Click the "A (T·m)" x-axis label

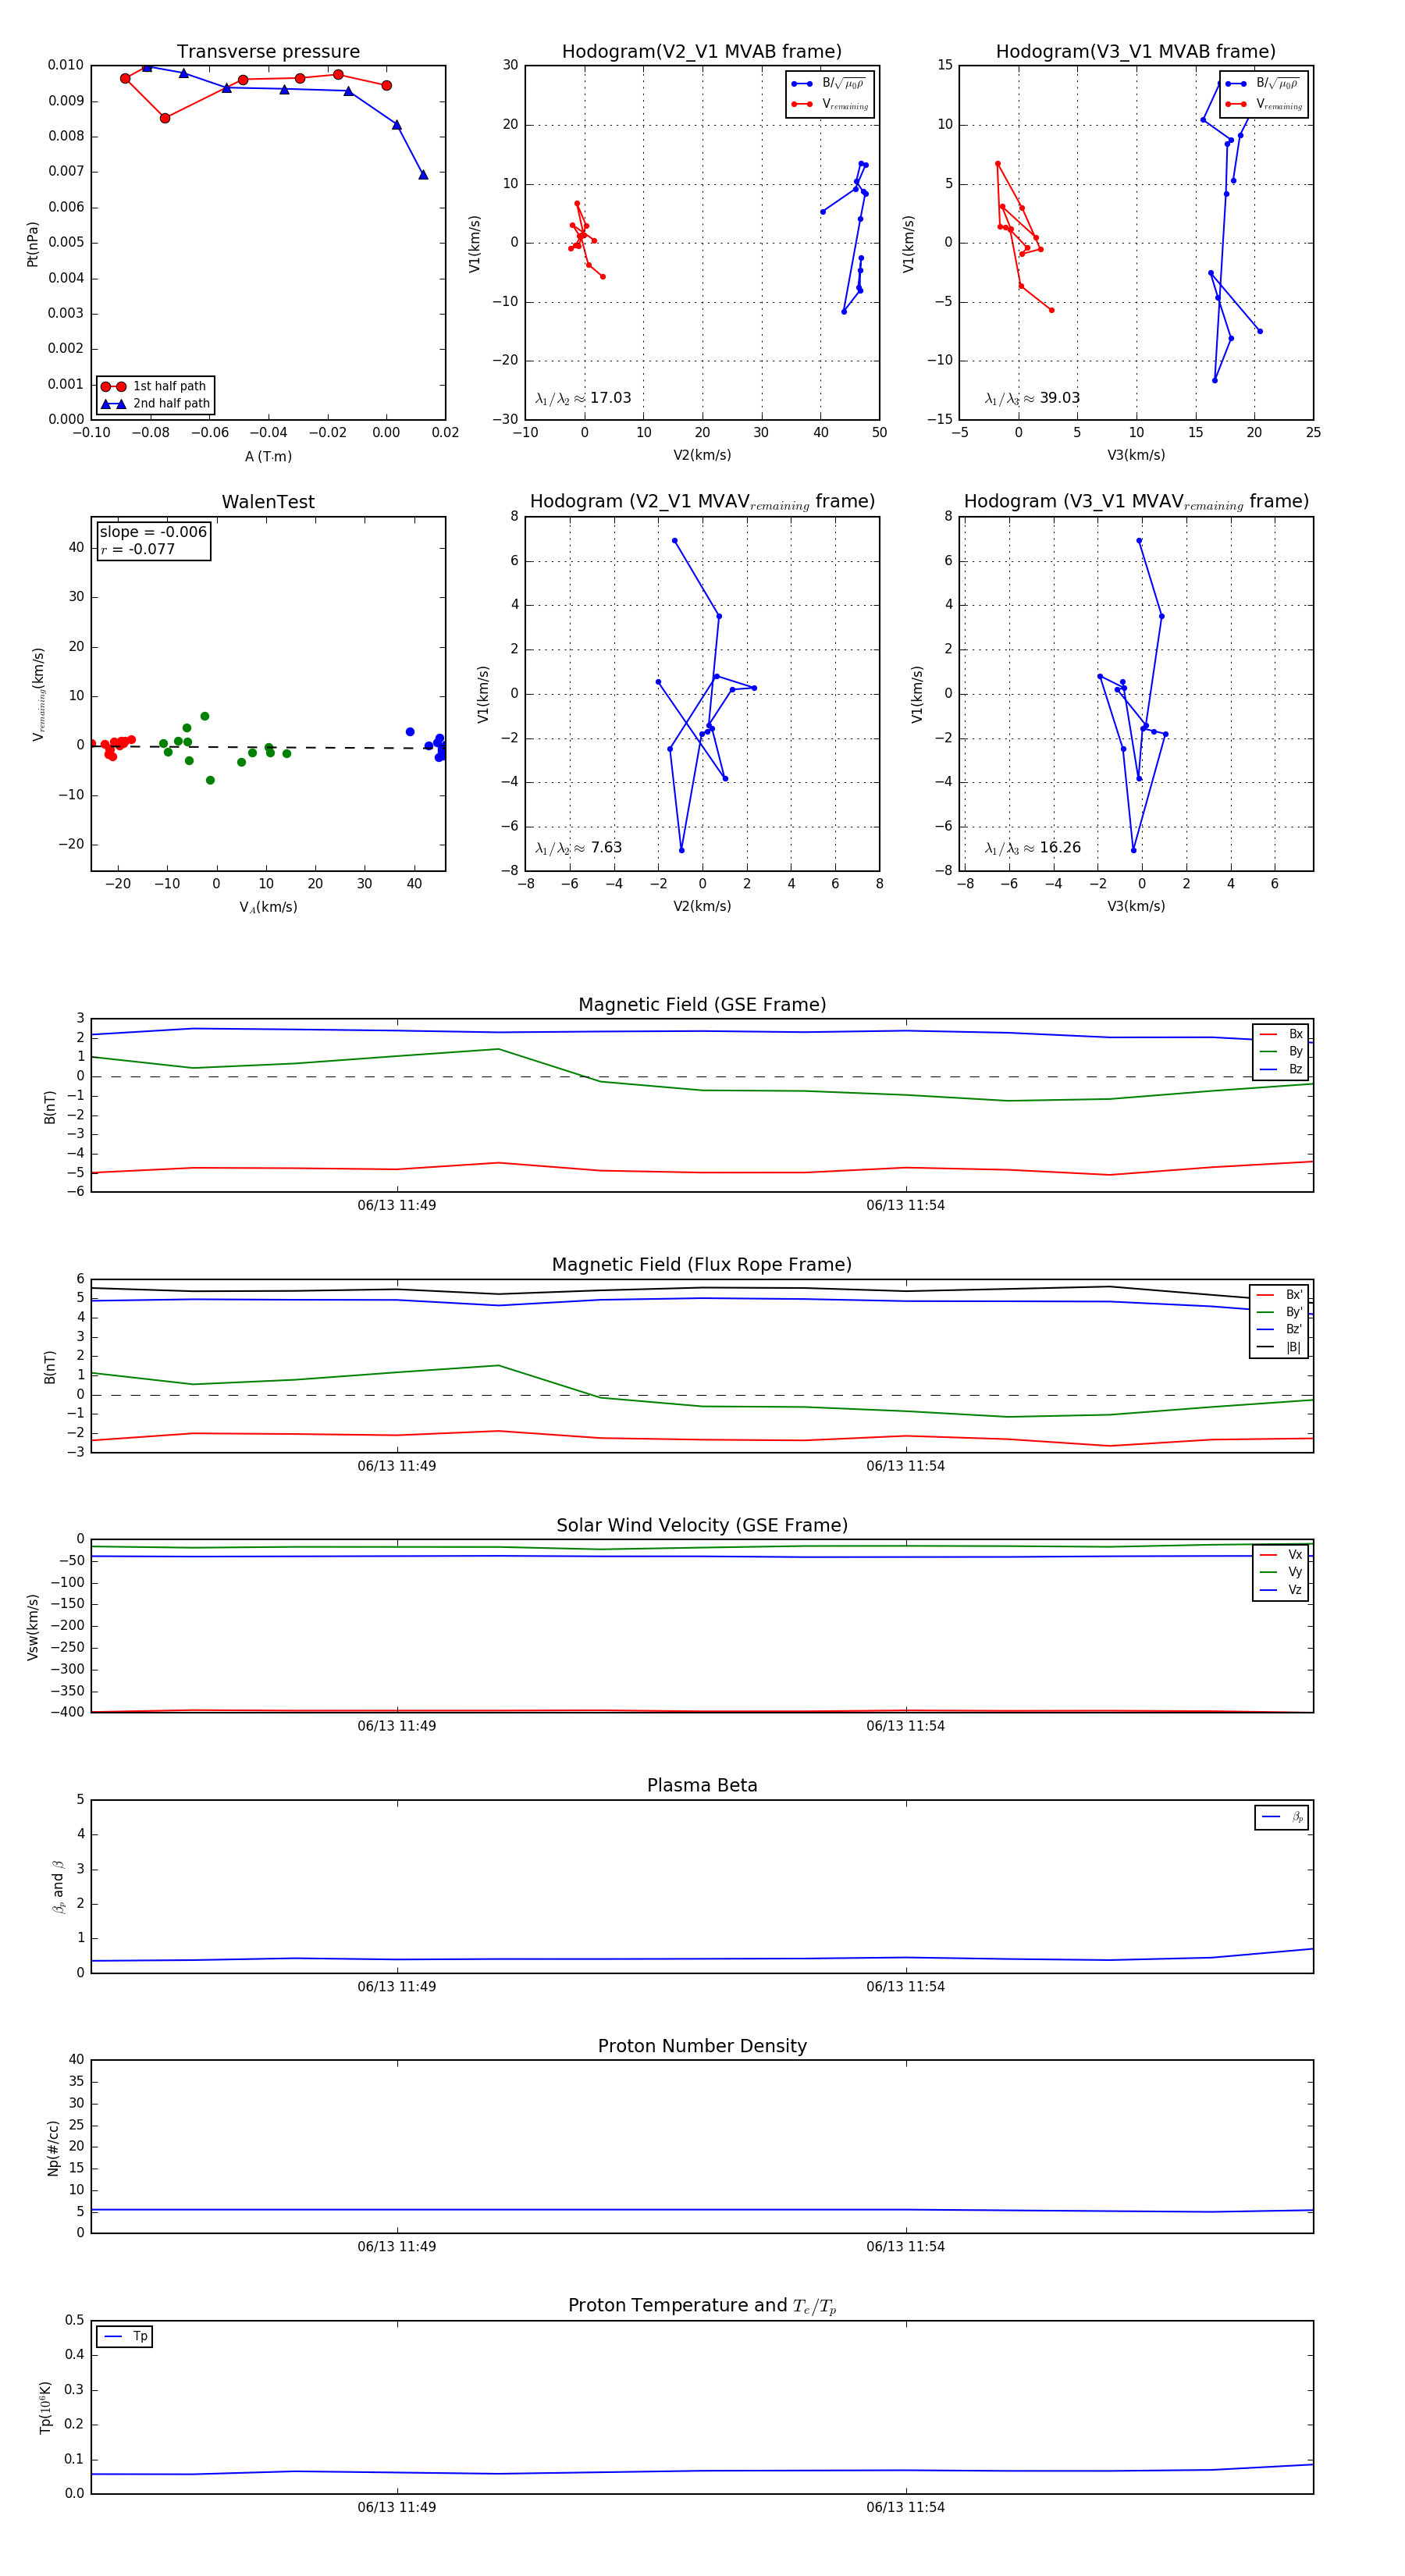click(x=268, y=456)
